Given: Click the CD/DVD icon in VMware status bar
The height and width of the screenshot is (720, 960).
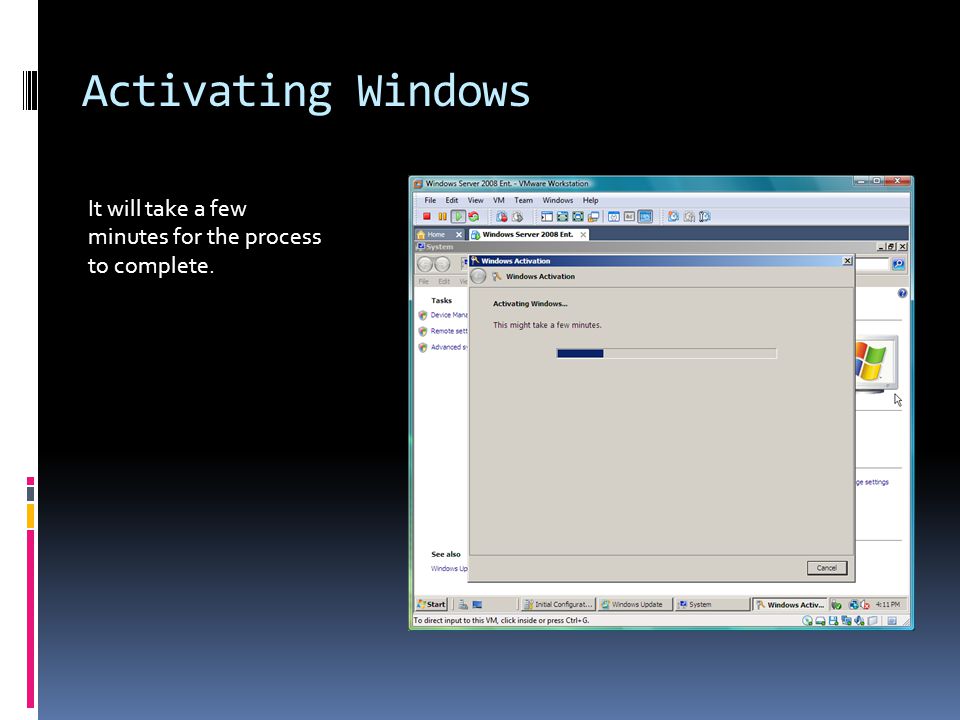Looking at the screenshot, I should coord(808,621).
